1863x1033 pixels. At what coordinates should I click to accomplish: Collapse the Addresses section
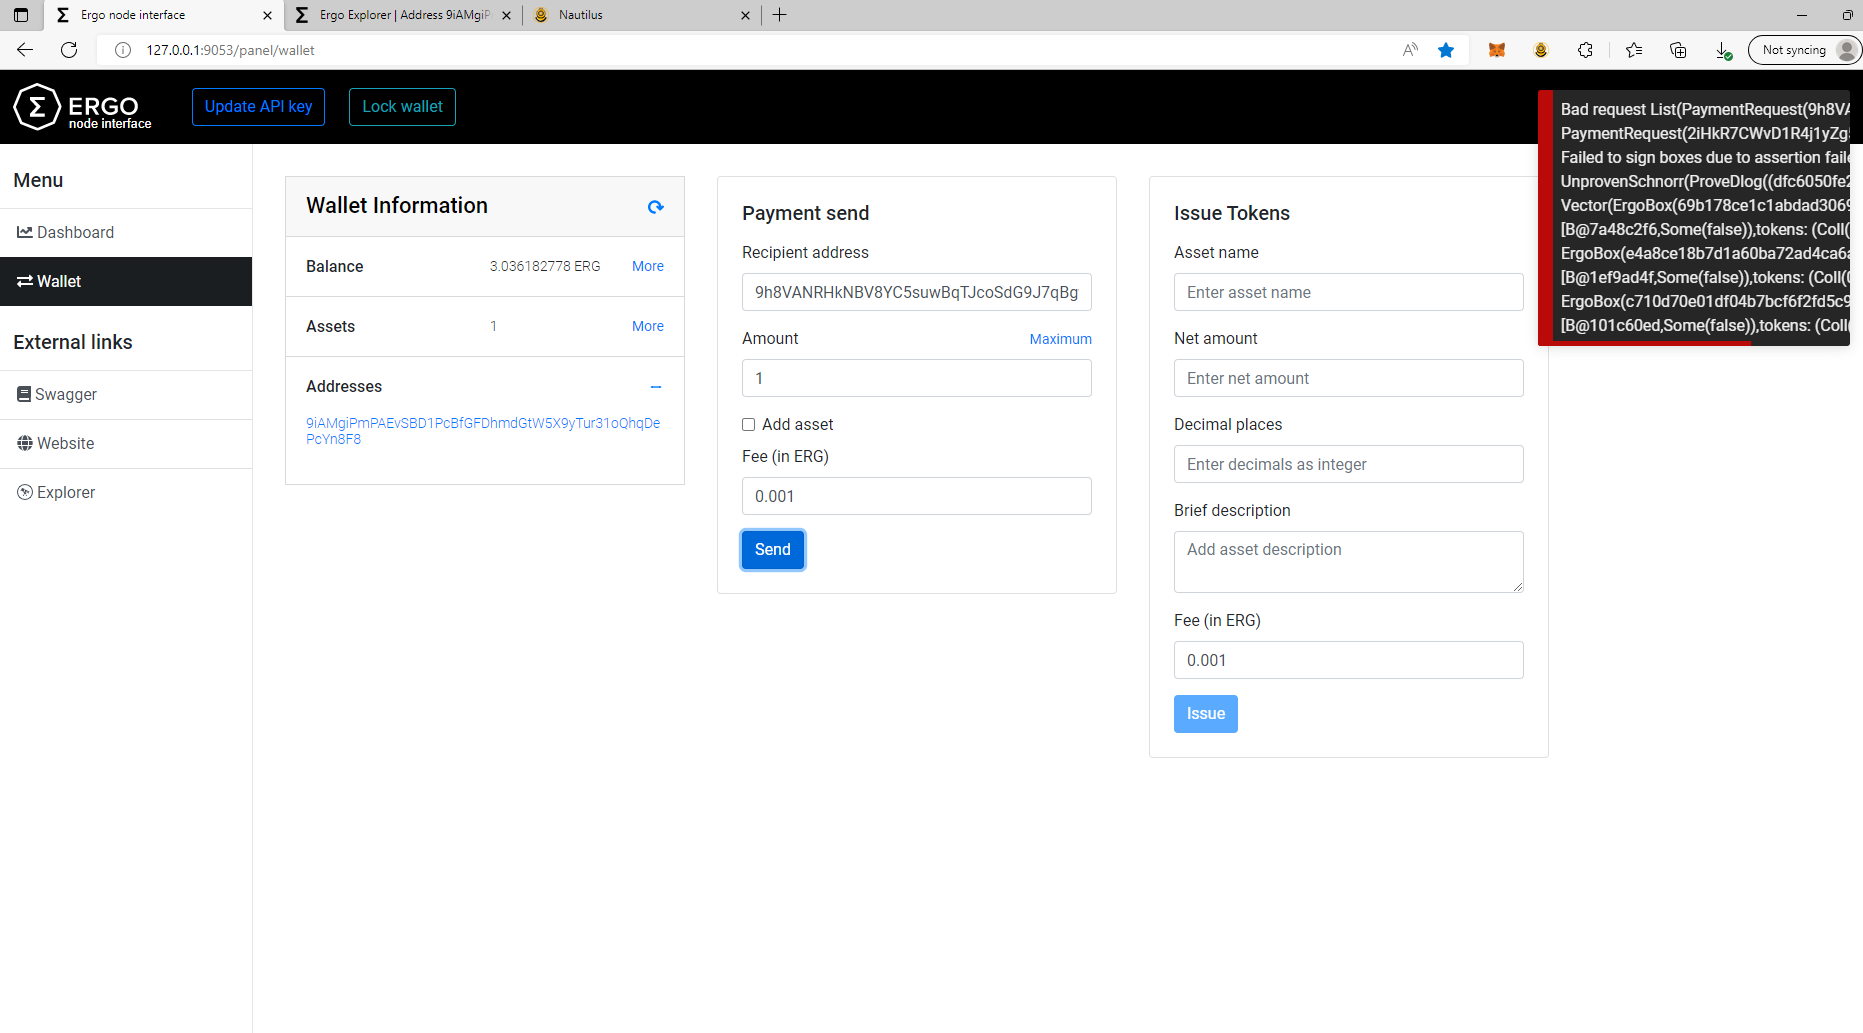click(656, 387)
